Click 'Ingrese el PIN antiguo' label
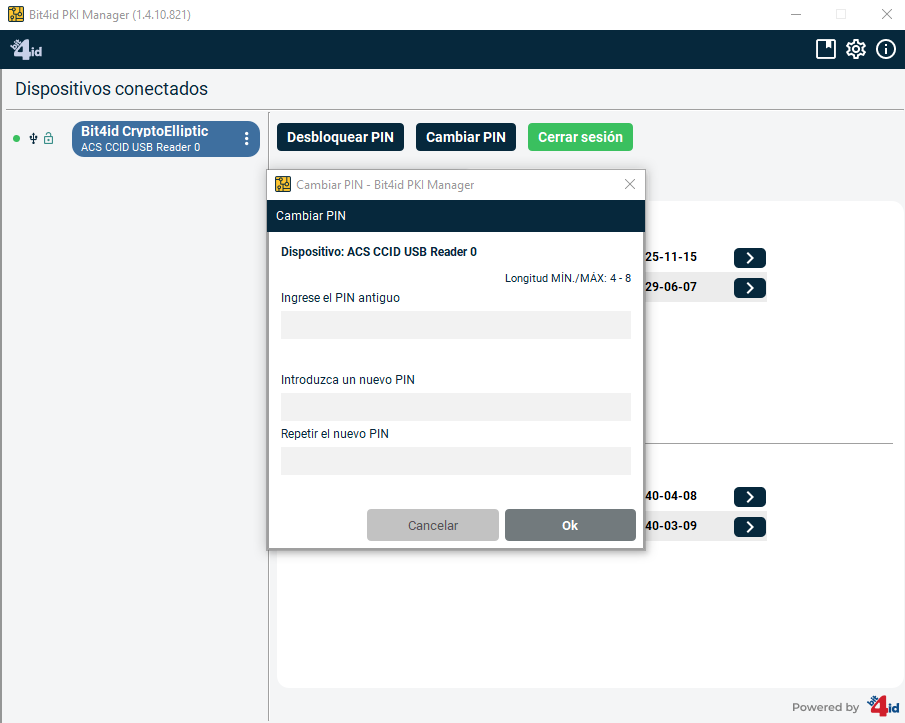Image resolution: width=905 pixels, height=723 pixels. (340, 298)
